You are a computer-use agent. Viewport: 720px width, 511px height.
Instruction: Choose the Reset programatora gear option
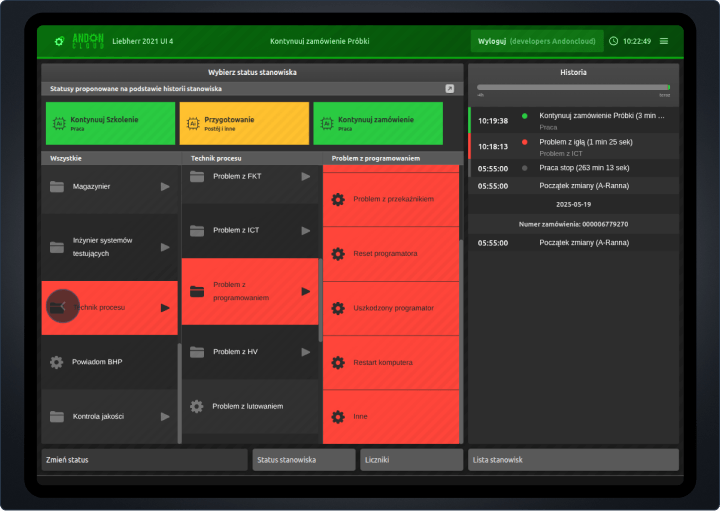(391, 254)
